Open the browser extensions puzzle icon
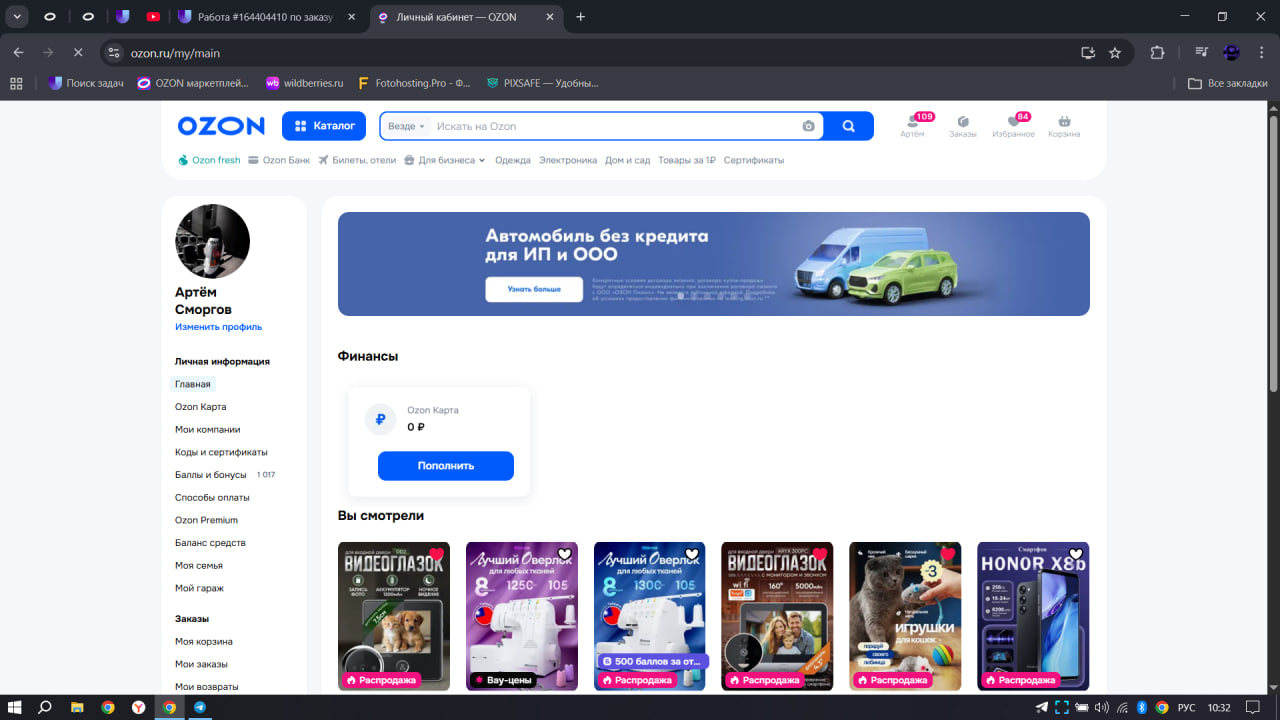Image resolution: width=1280 pixels, height=720 pixels. tap(1158, 53)
